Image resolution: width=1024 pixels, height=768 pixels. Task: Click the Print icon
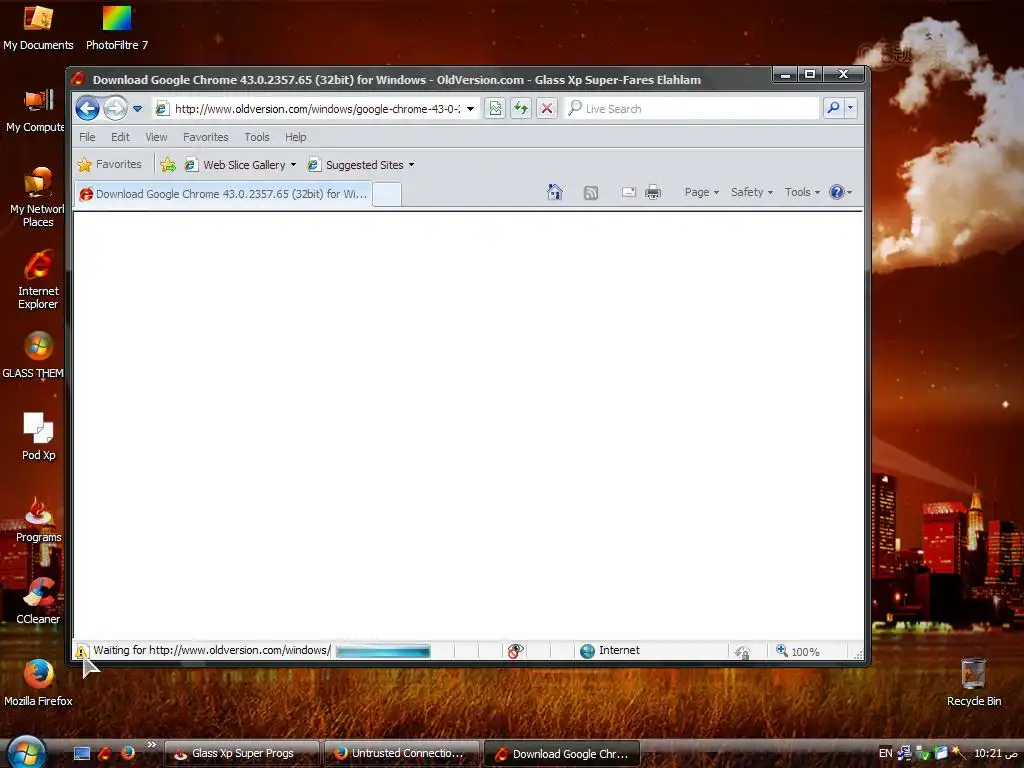653,192
